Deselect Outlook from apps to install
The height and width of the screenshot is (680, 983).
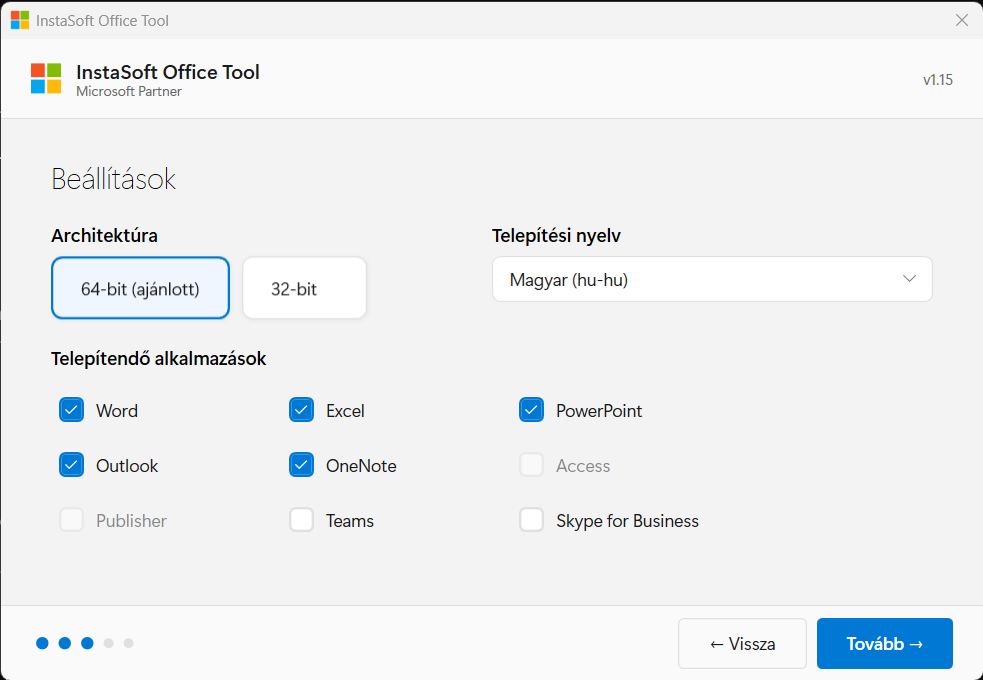point(71,465)
